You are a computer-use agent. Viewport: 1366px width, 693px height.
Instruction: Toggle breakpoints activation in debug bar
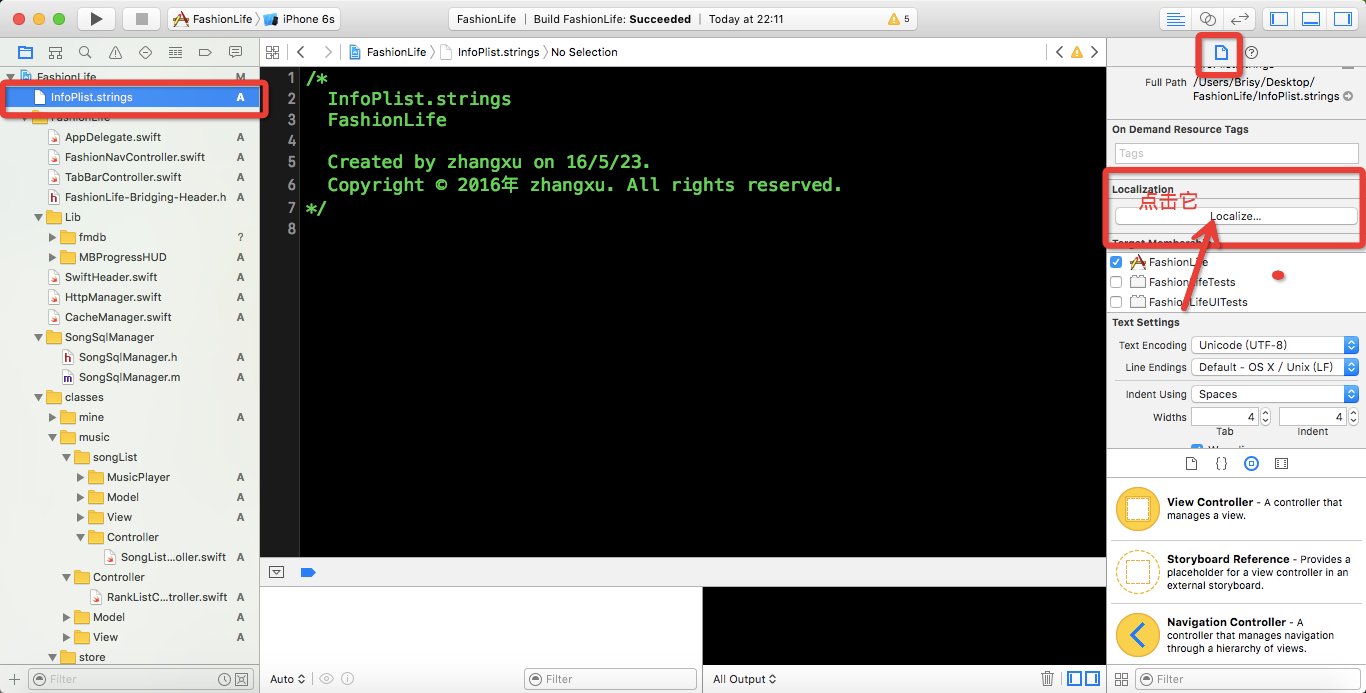[x=308, y=572]
